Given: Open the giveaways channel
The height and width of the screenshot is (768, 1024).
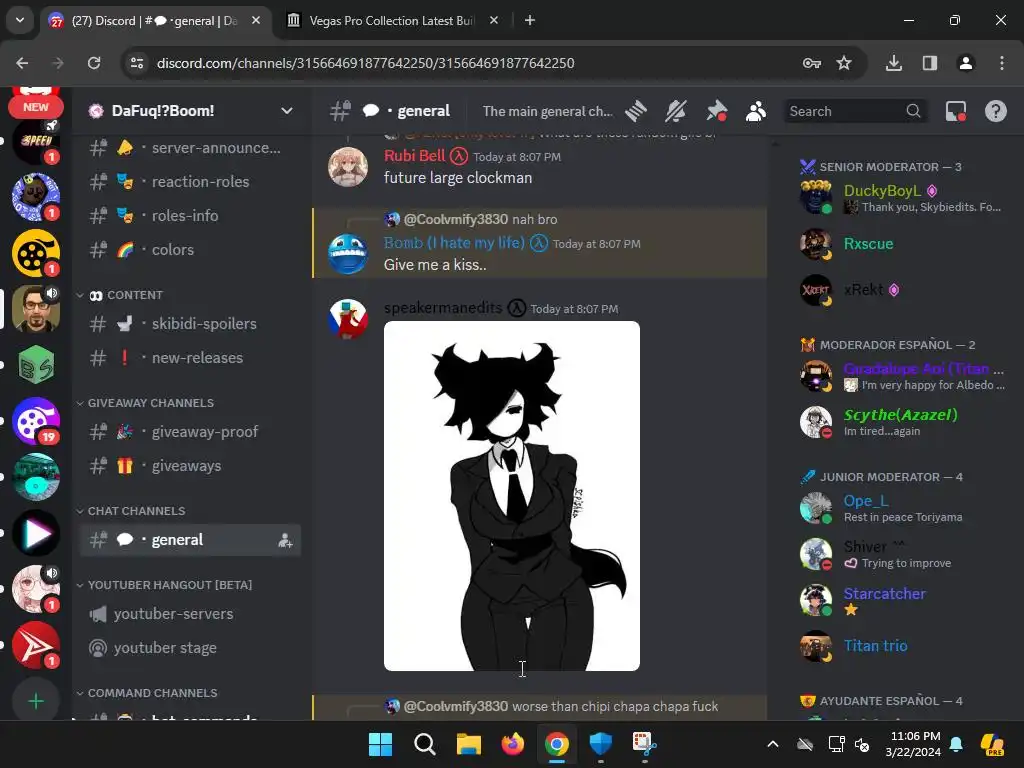Looking at the screenshot, I should tap(190, 466).
